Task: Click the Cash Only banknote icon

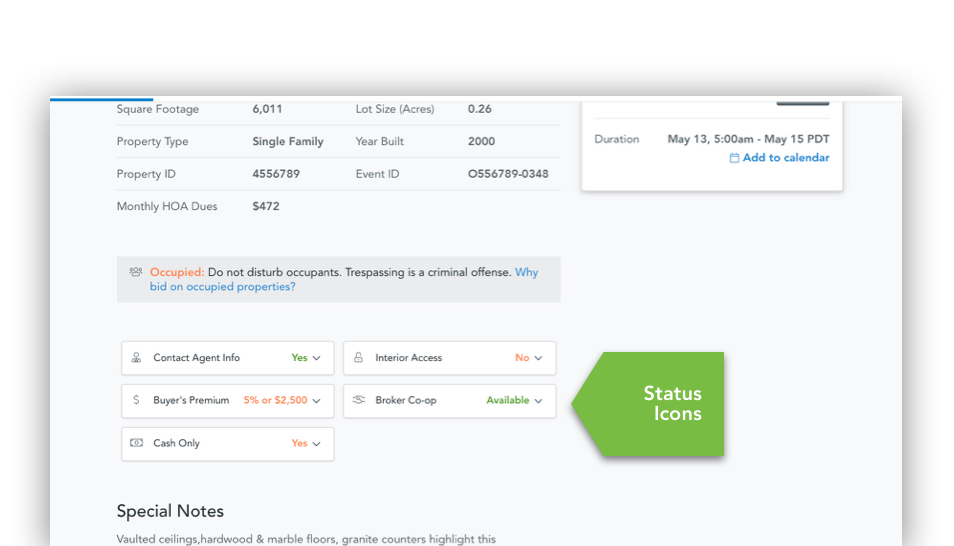Action: (137, 443)
